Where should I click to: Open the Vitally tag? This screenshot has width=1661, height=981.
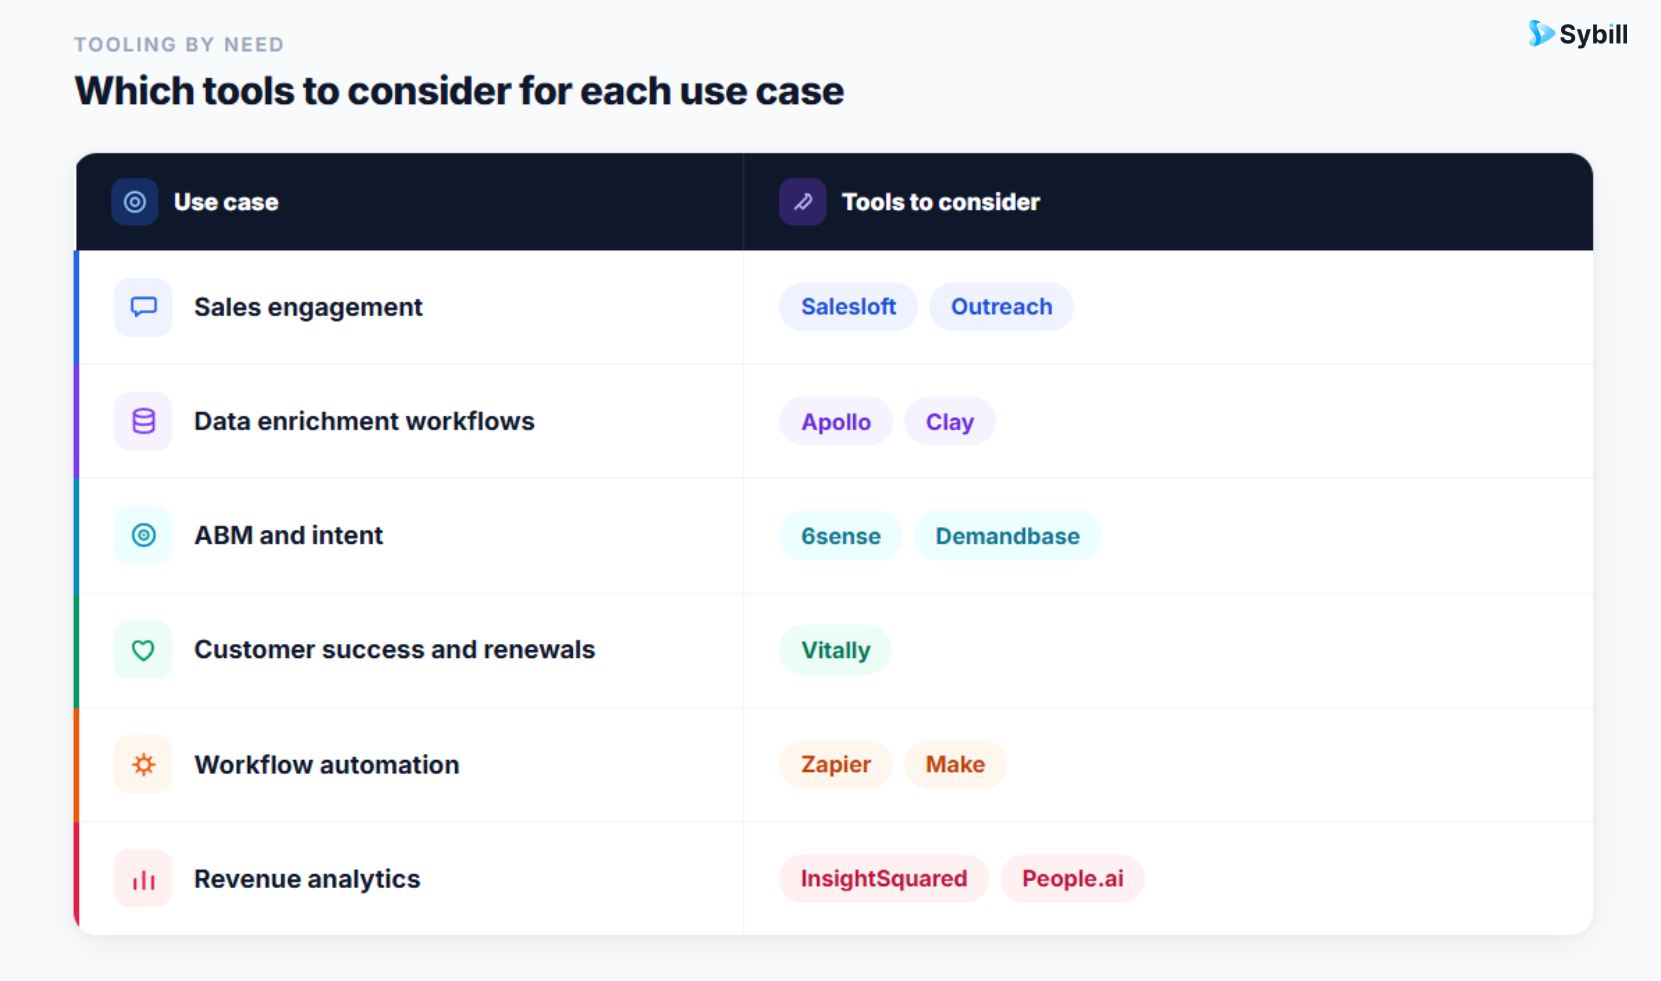tap(835, 650)
